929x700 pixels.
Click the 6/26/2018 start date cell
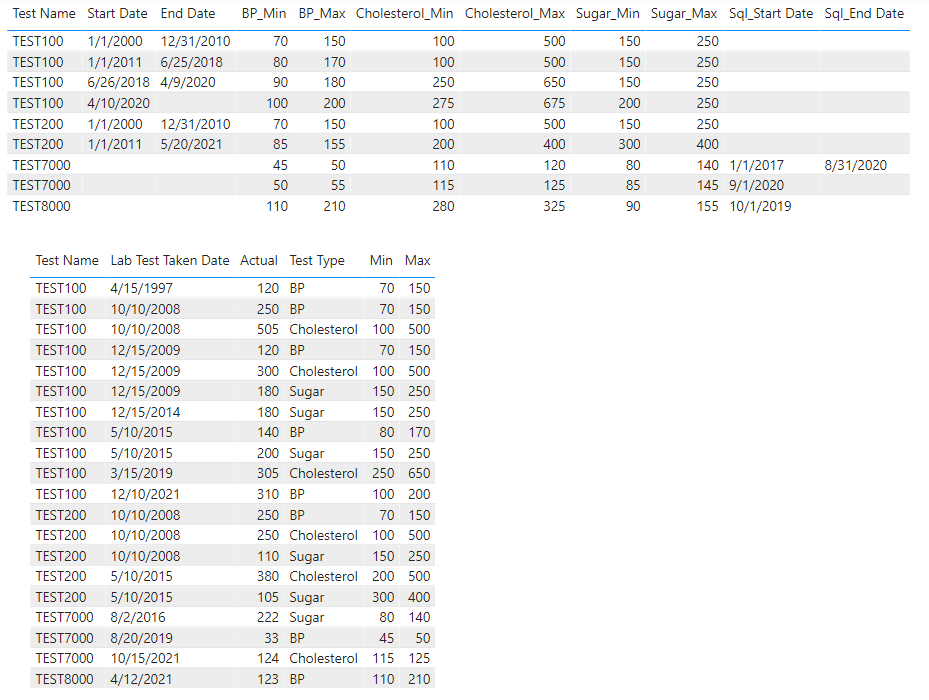(x=118, y=82)
